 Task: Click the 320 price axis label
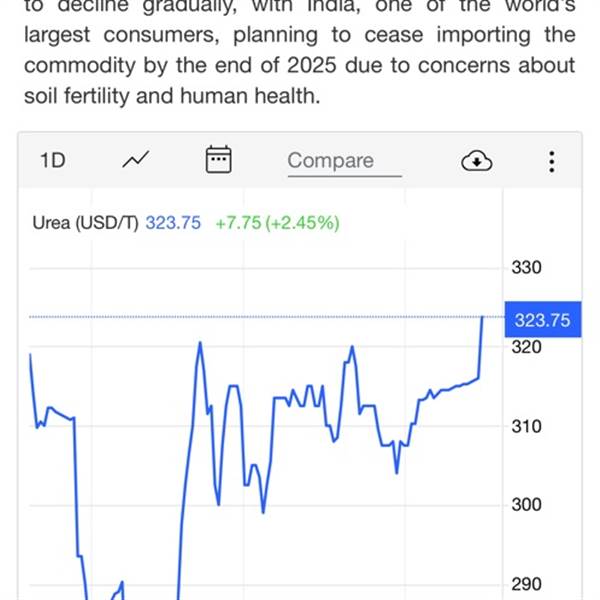point(526,347)
